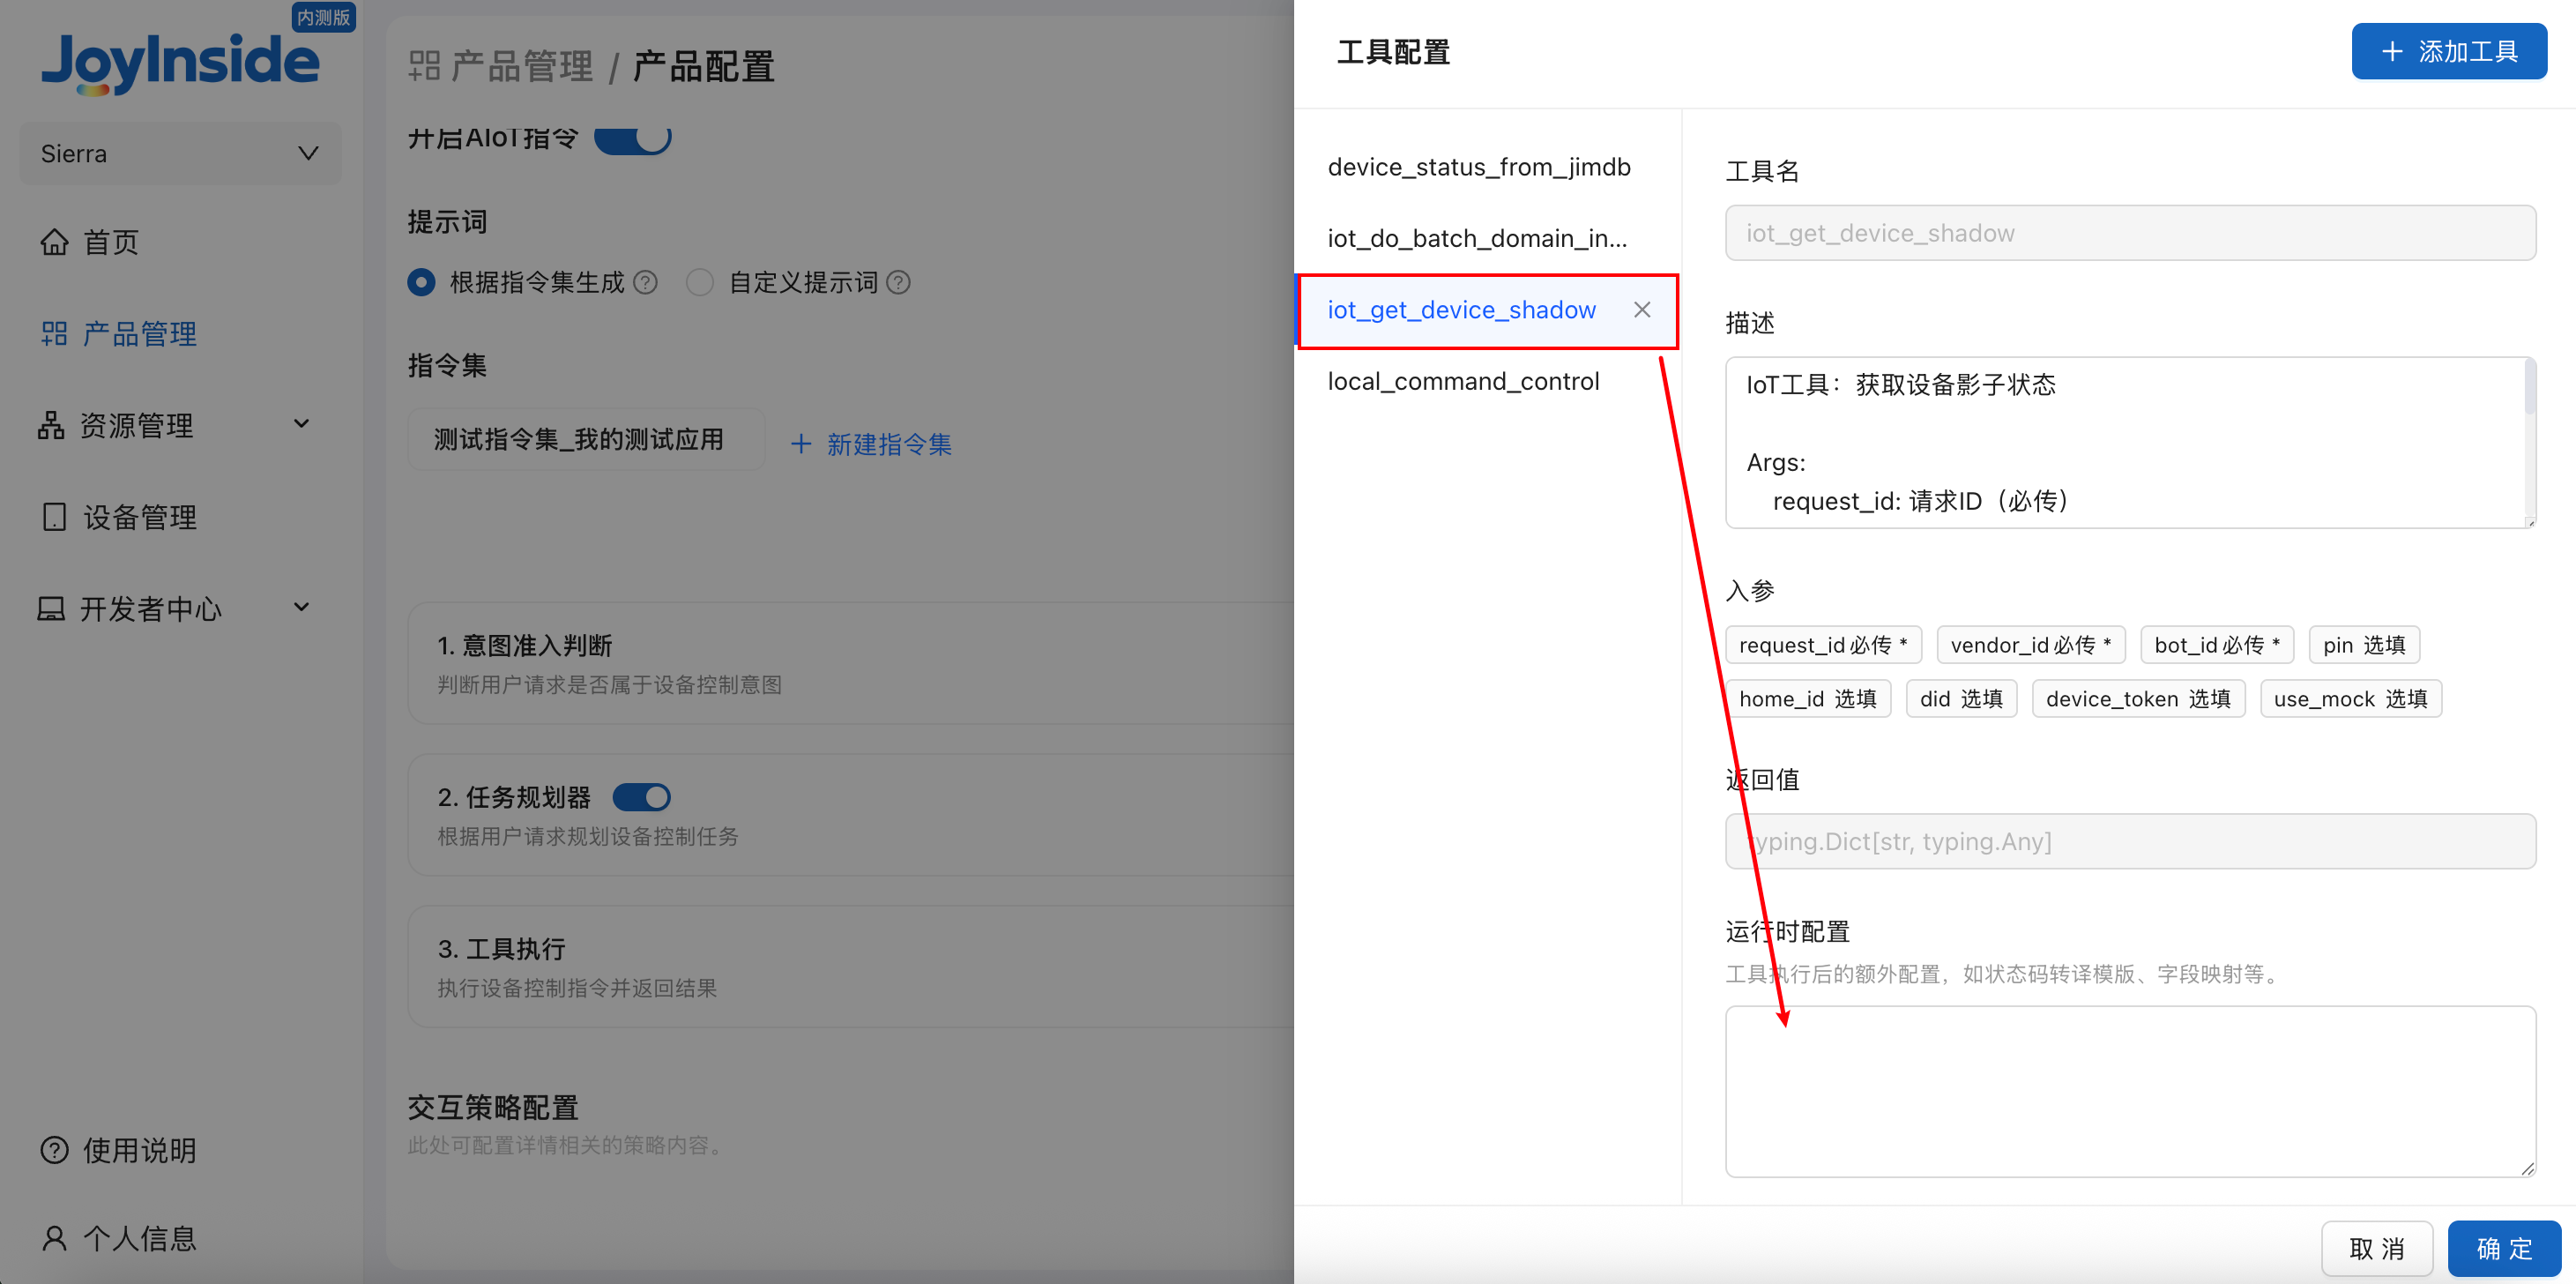Click the 开发者中心 laptop icon
This screenshot has width=2576, height=1284.
pos(51,608)
